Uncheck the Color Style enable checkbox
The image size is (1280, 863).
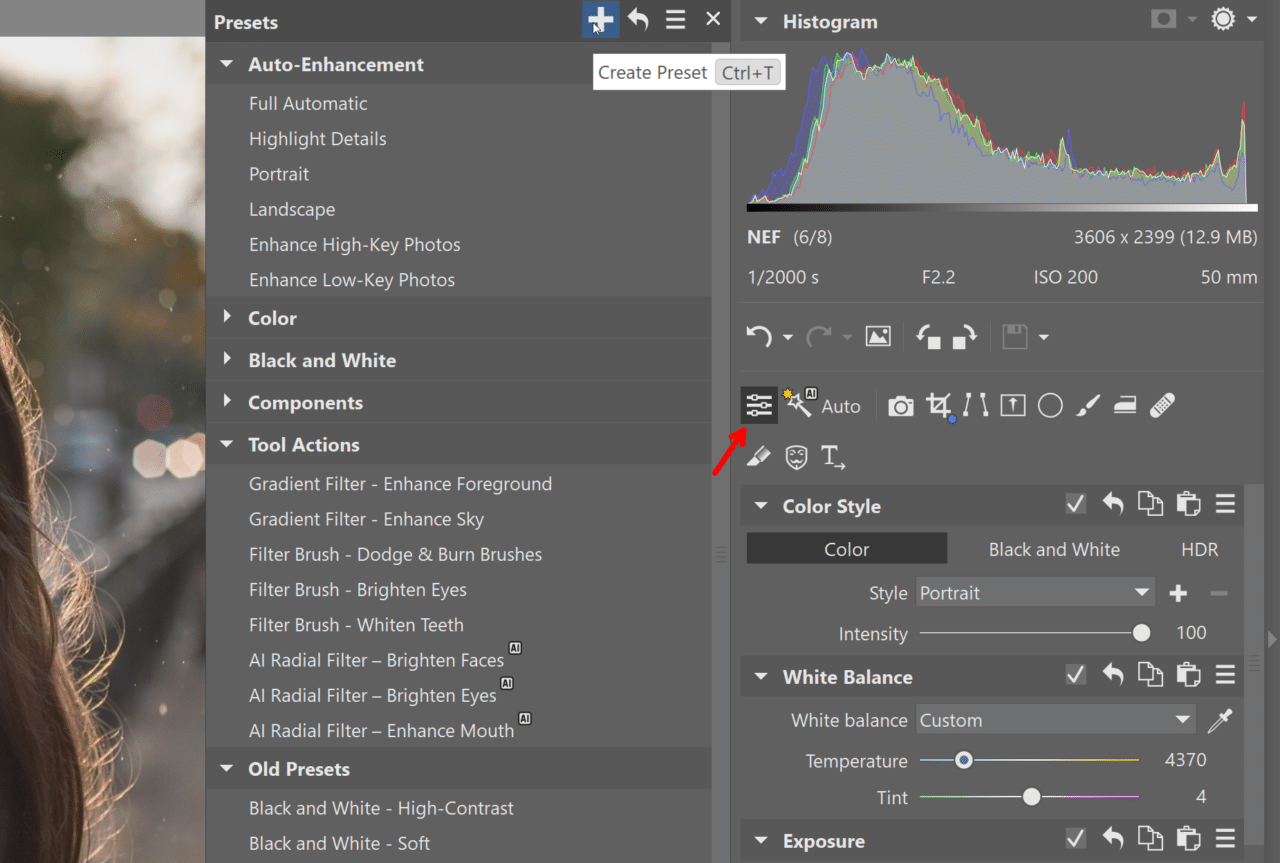coord(1075,504)
